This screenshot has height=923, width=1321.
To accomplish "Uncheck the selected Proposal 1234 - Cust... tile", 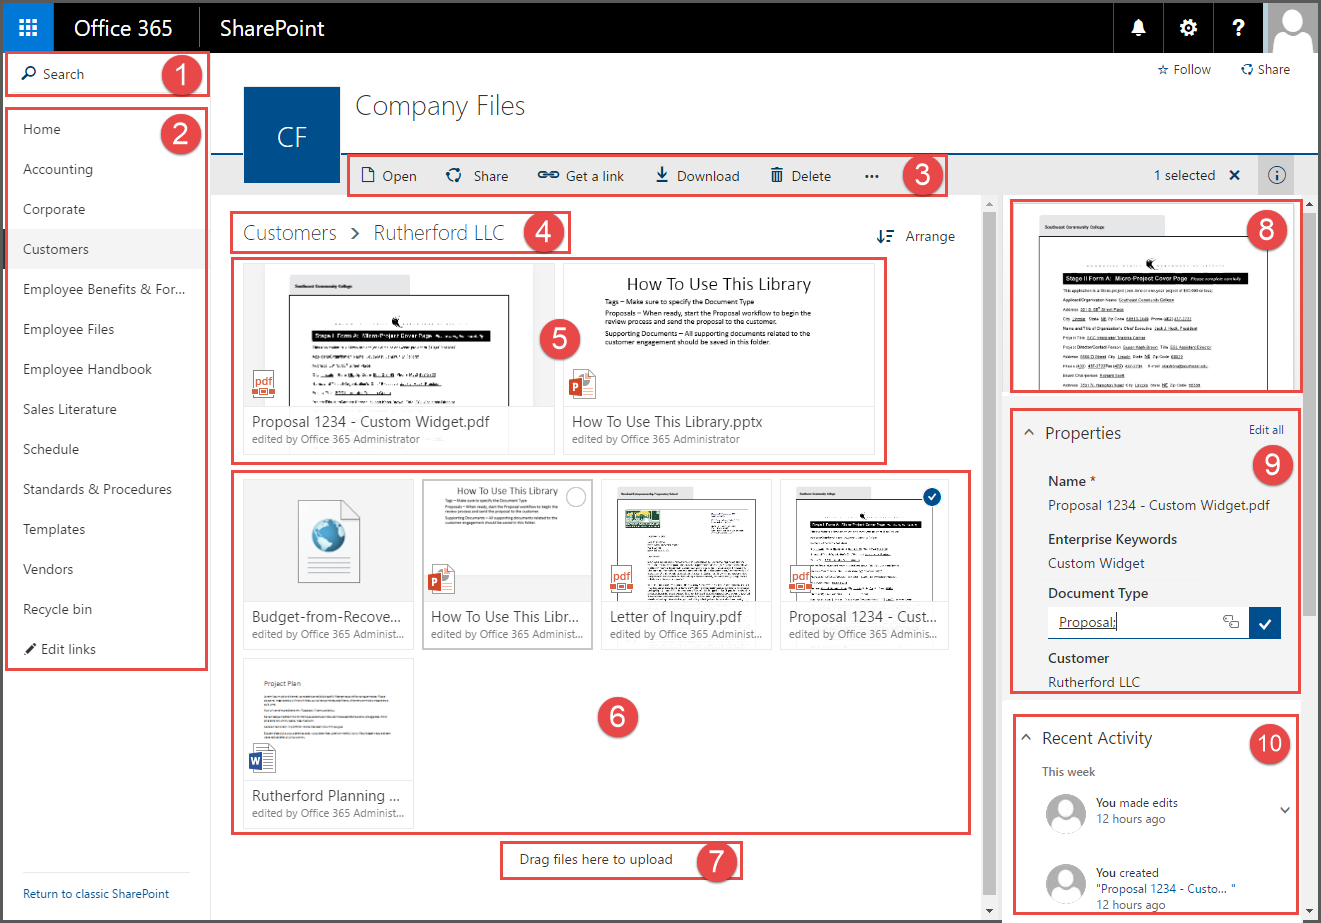I will click(x=932, y=496).
